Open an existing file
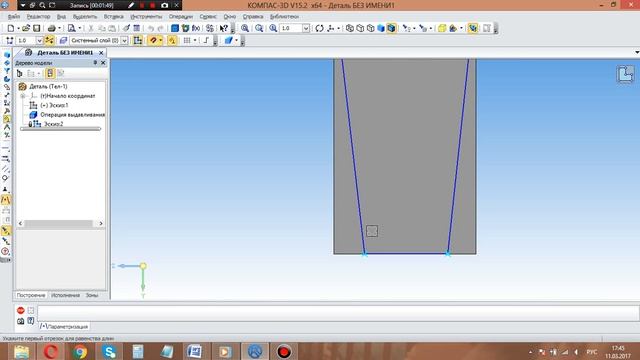The image size is (640, 360). pos(26,28)
